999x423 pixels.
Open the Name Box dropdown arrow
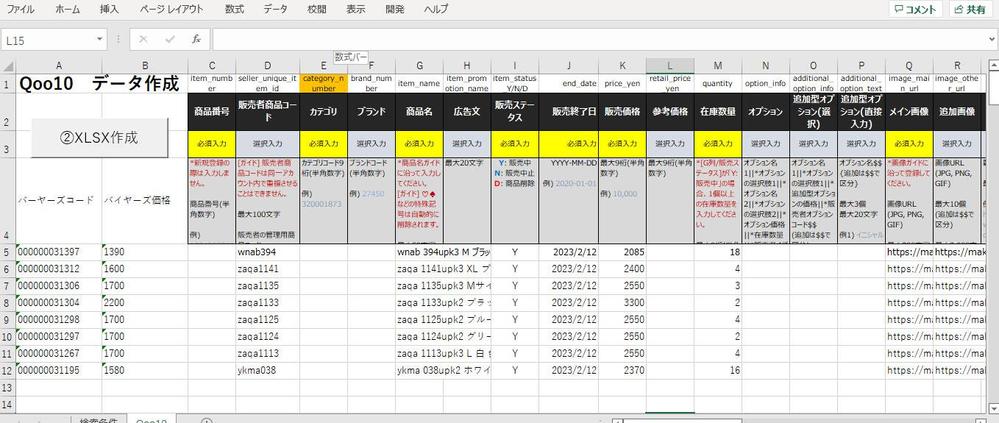point(99,39)
